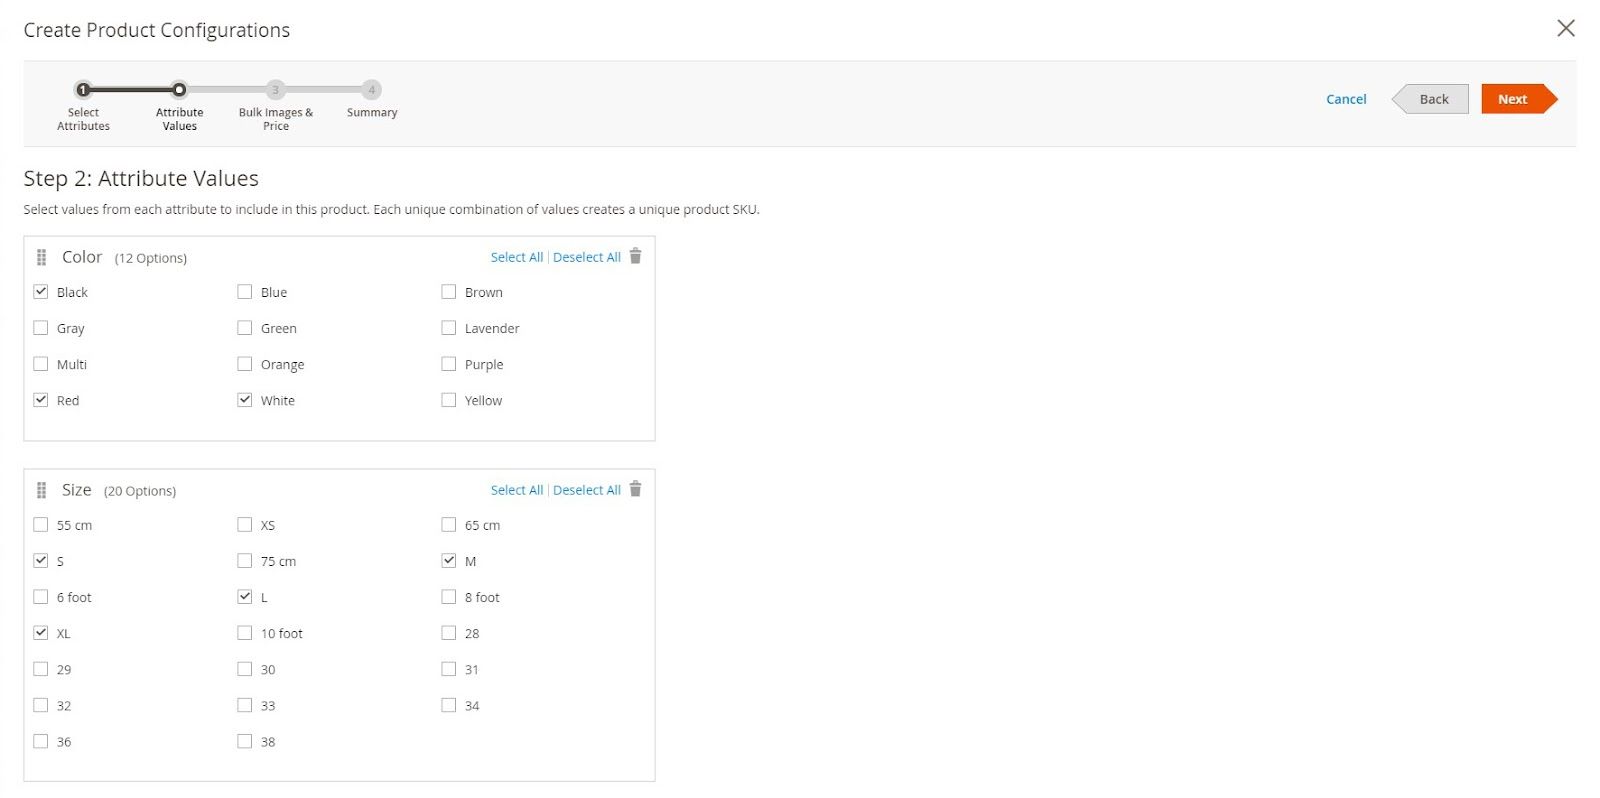Check the size 31 checkbox
Screen dimensions: 1600x798
pos(449,669)
